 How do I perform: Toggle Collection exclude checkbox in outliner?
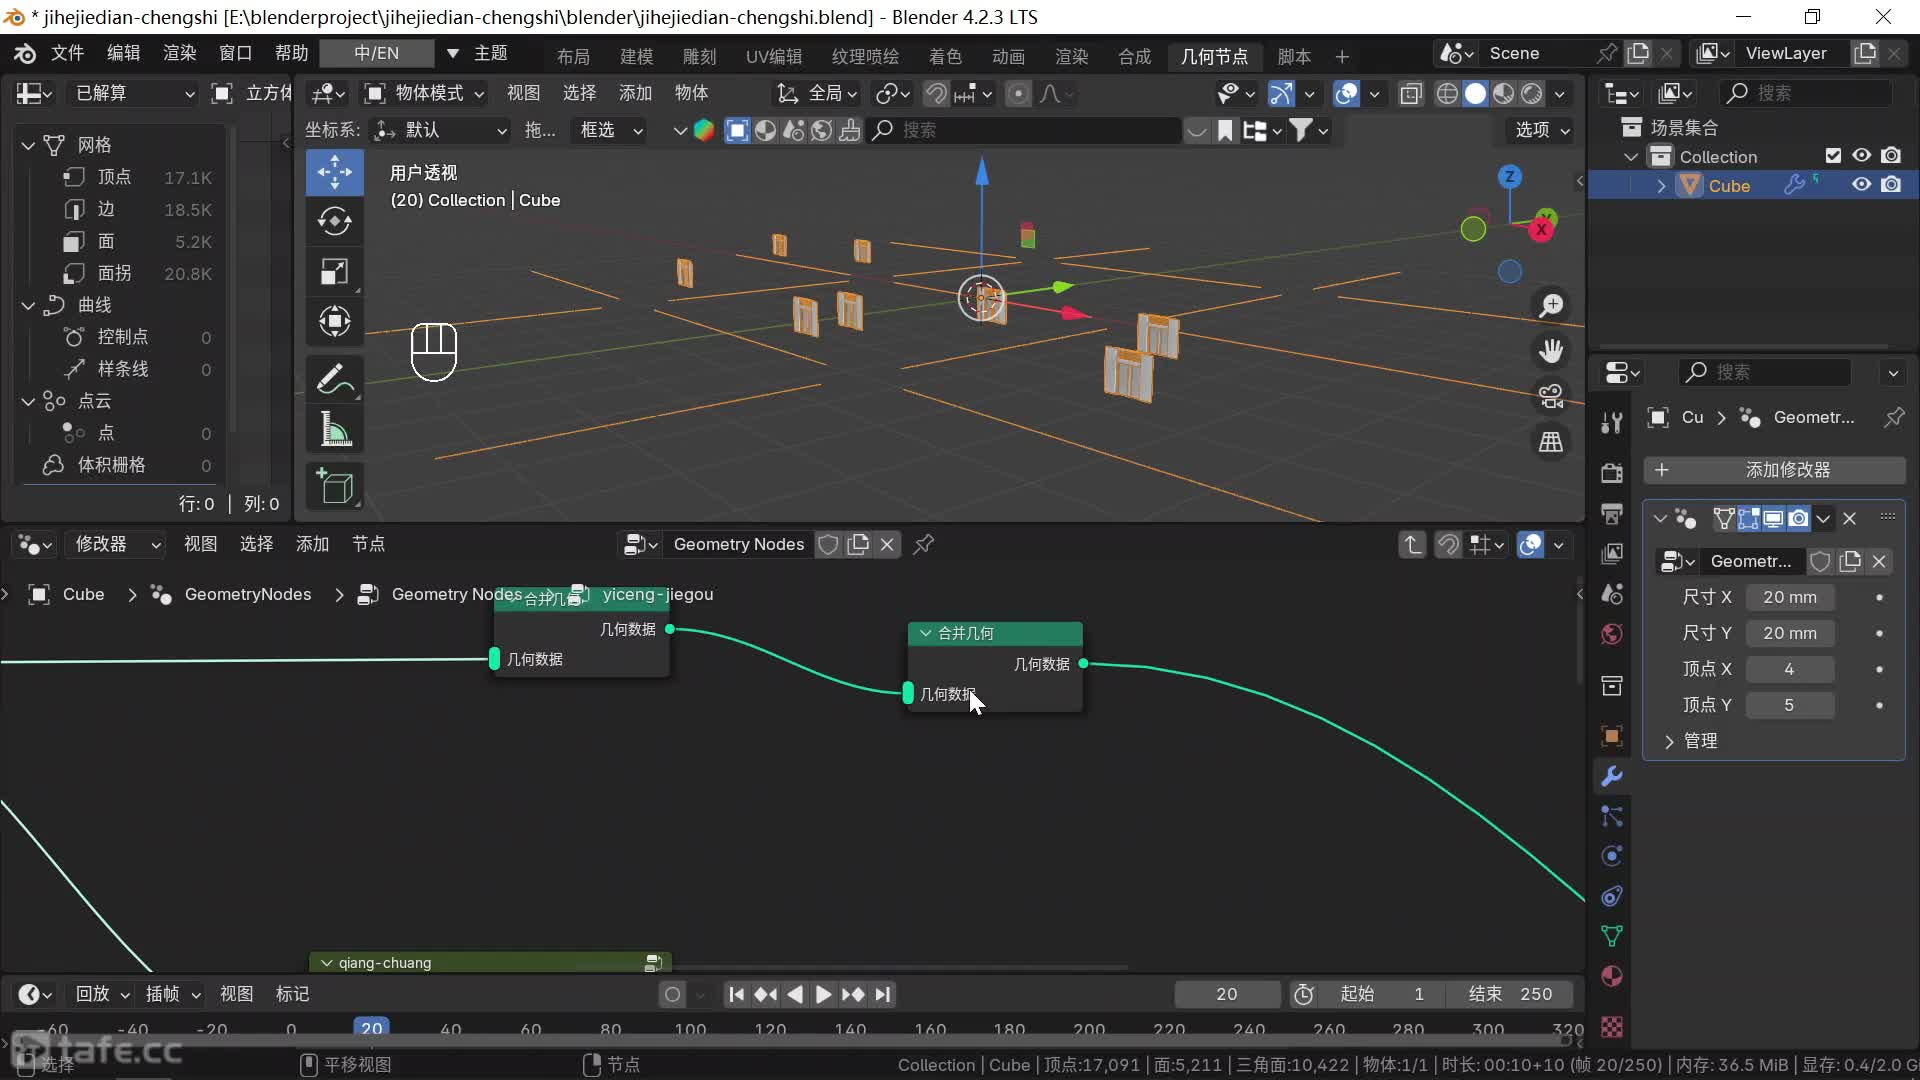click(x=1832, y=156)
